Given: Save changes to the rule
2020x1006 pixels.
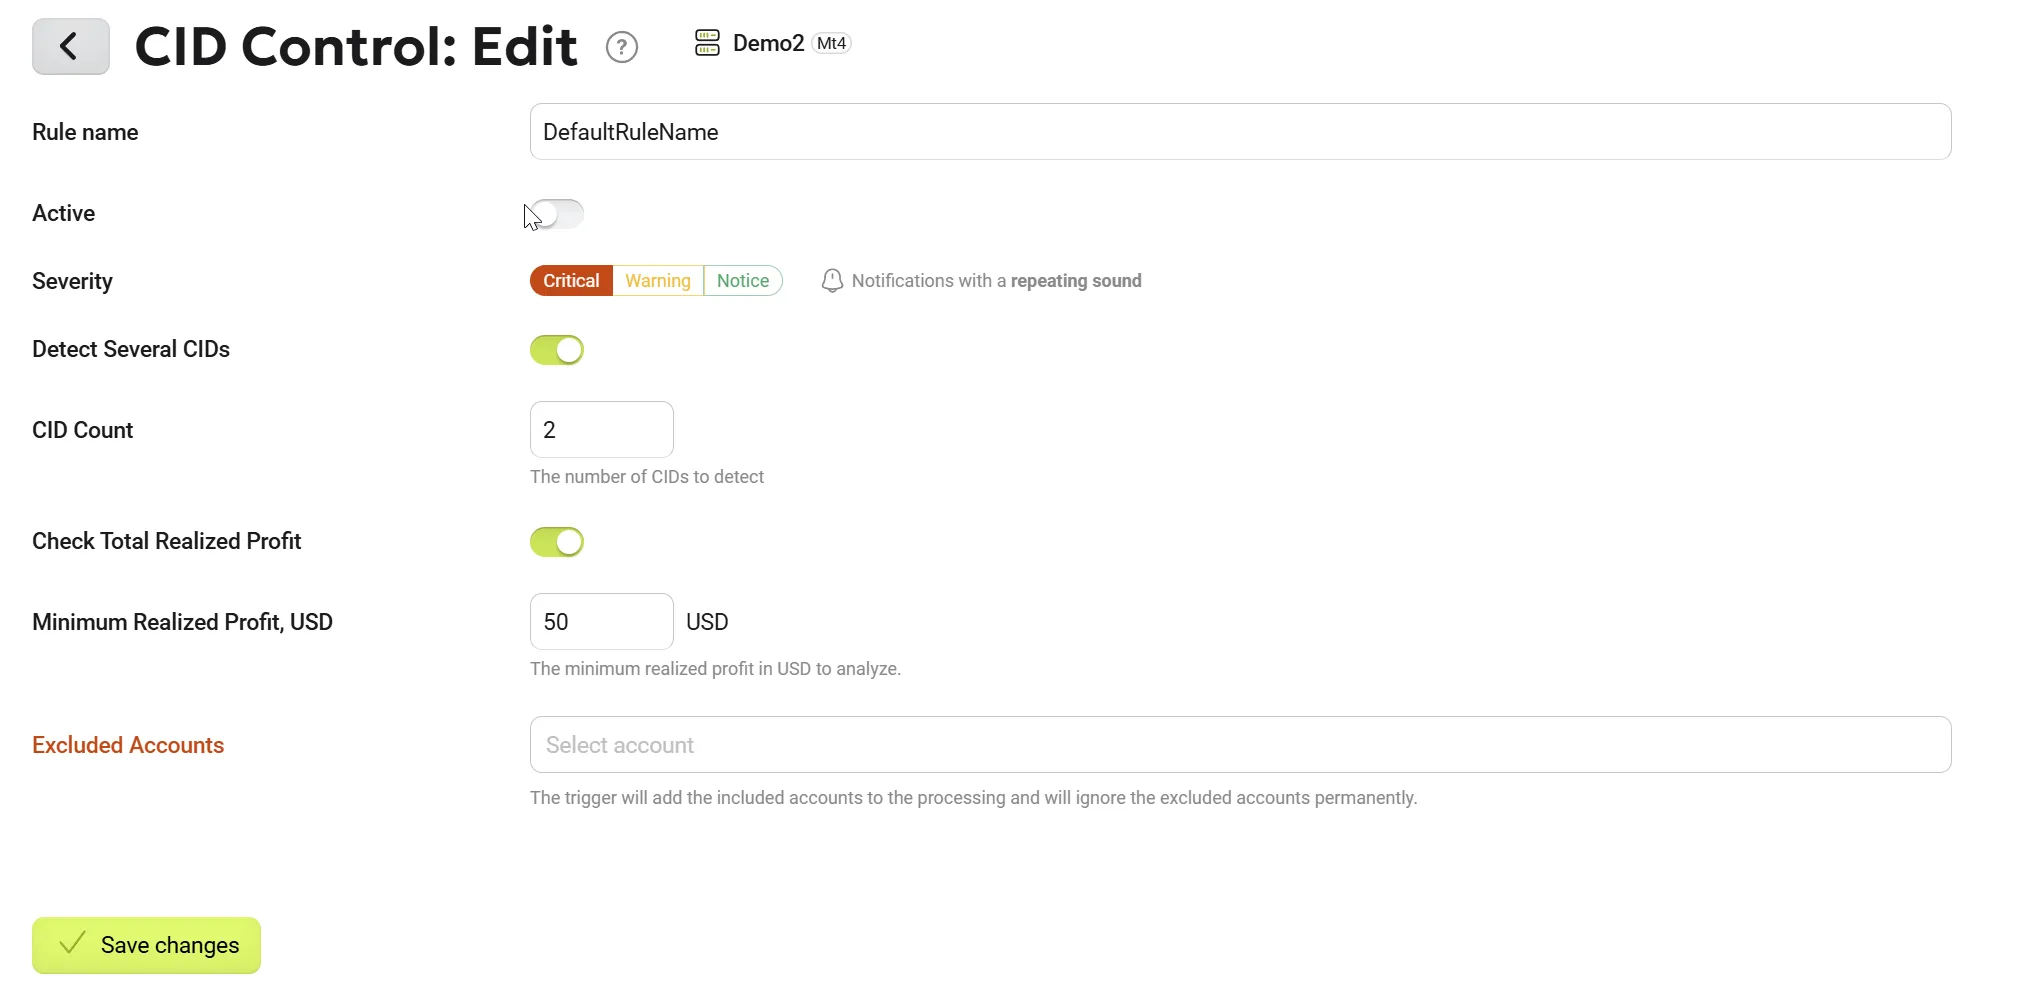Looking at the screenshot, I should click(x=146, y=945).
